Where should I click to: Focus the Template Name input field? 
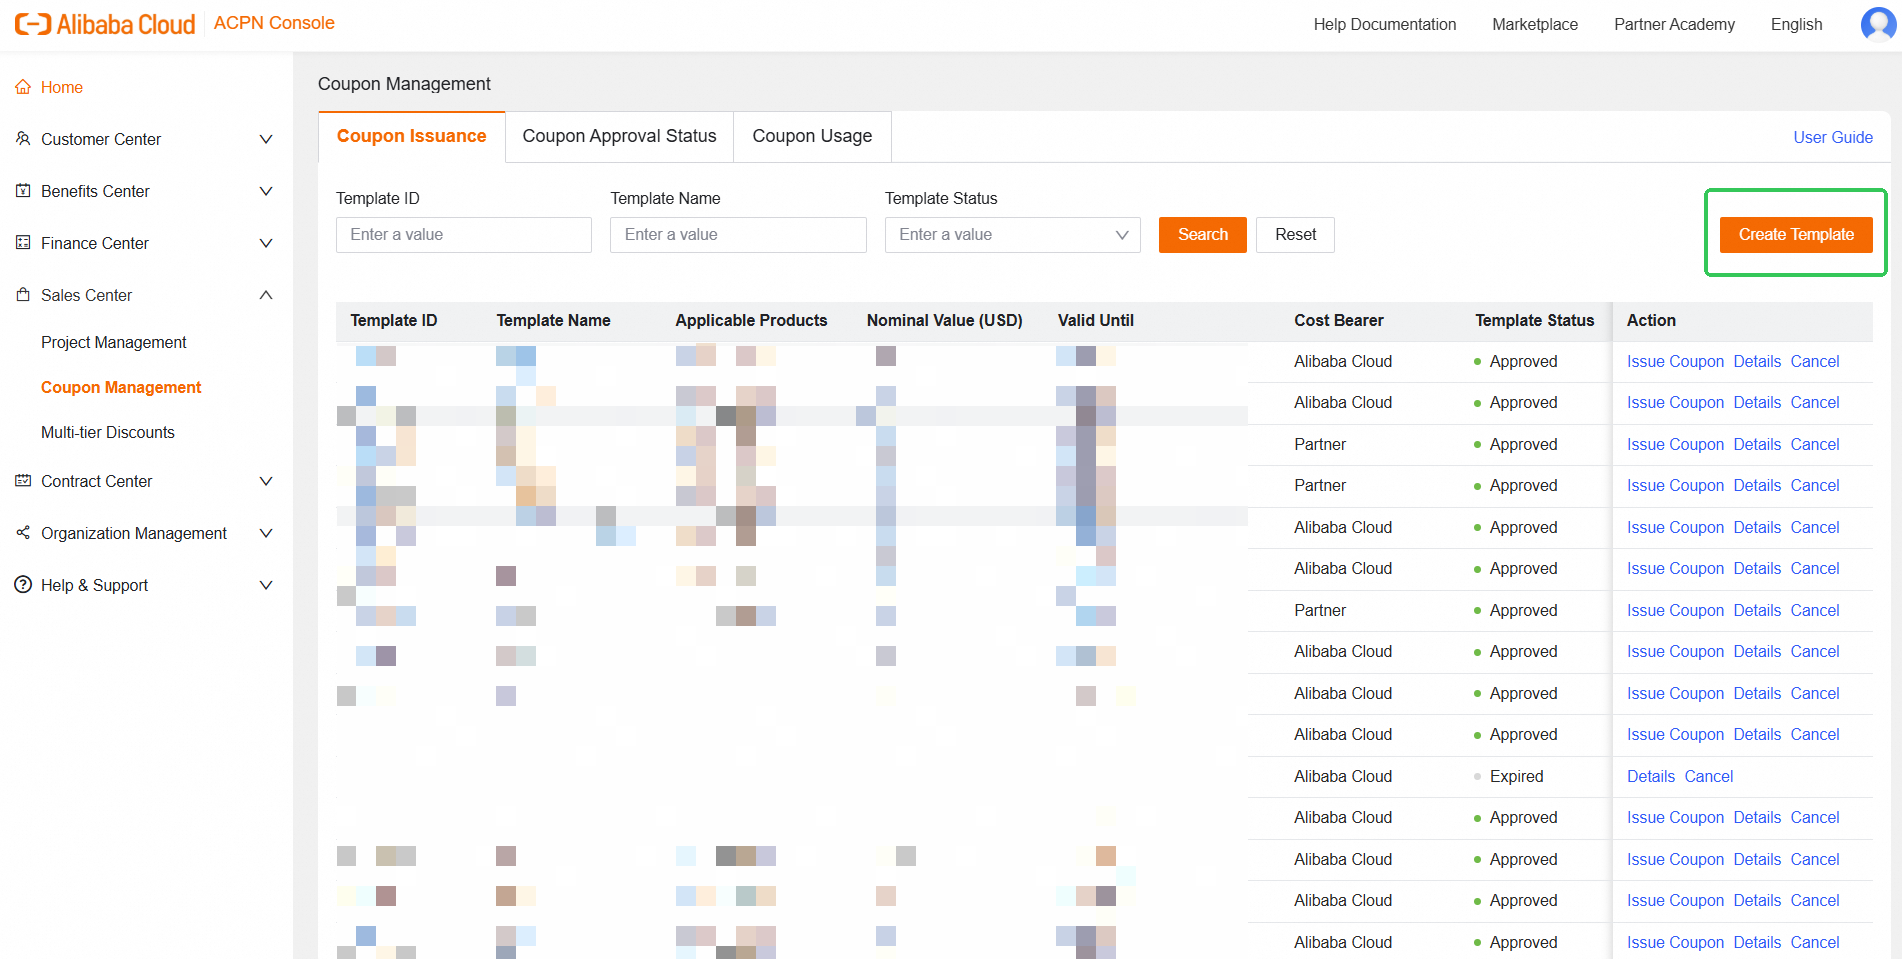pos(738,235)
